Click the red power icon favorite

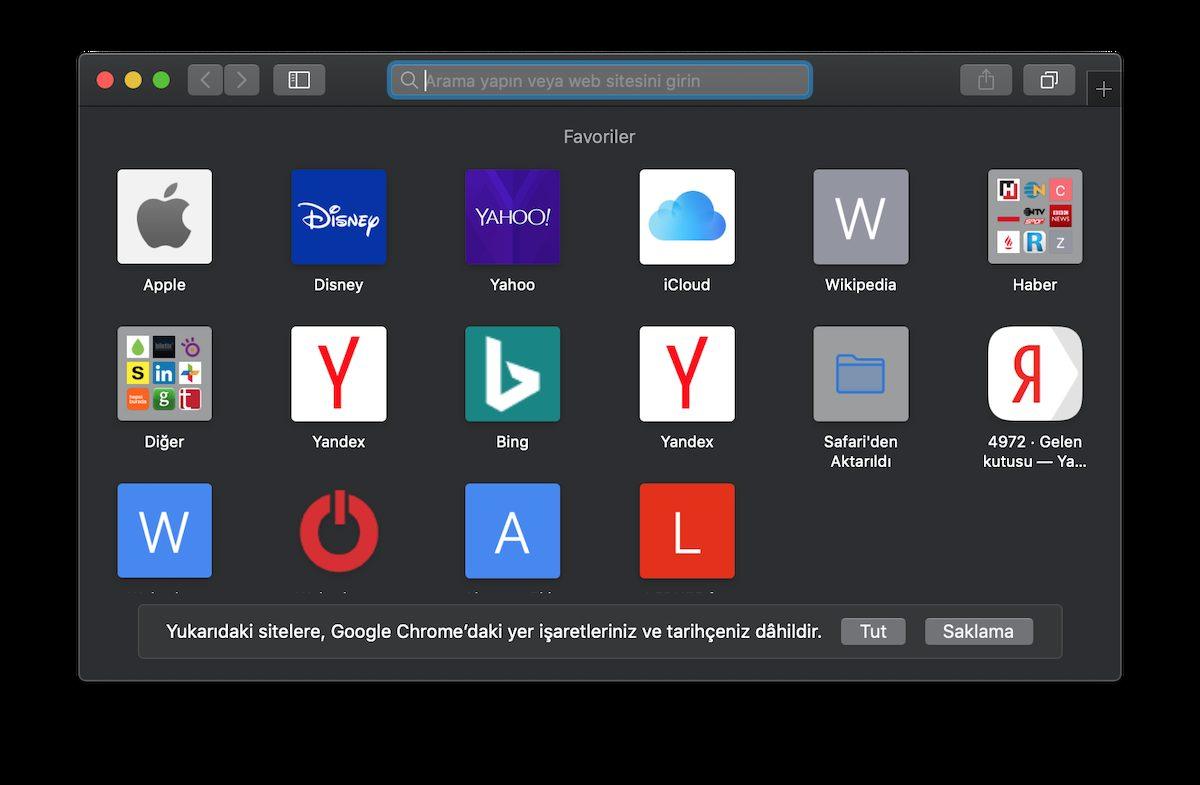point(338,531)
